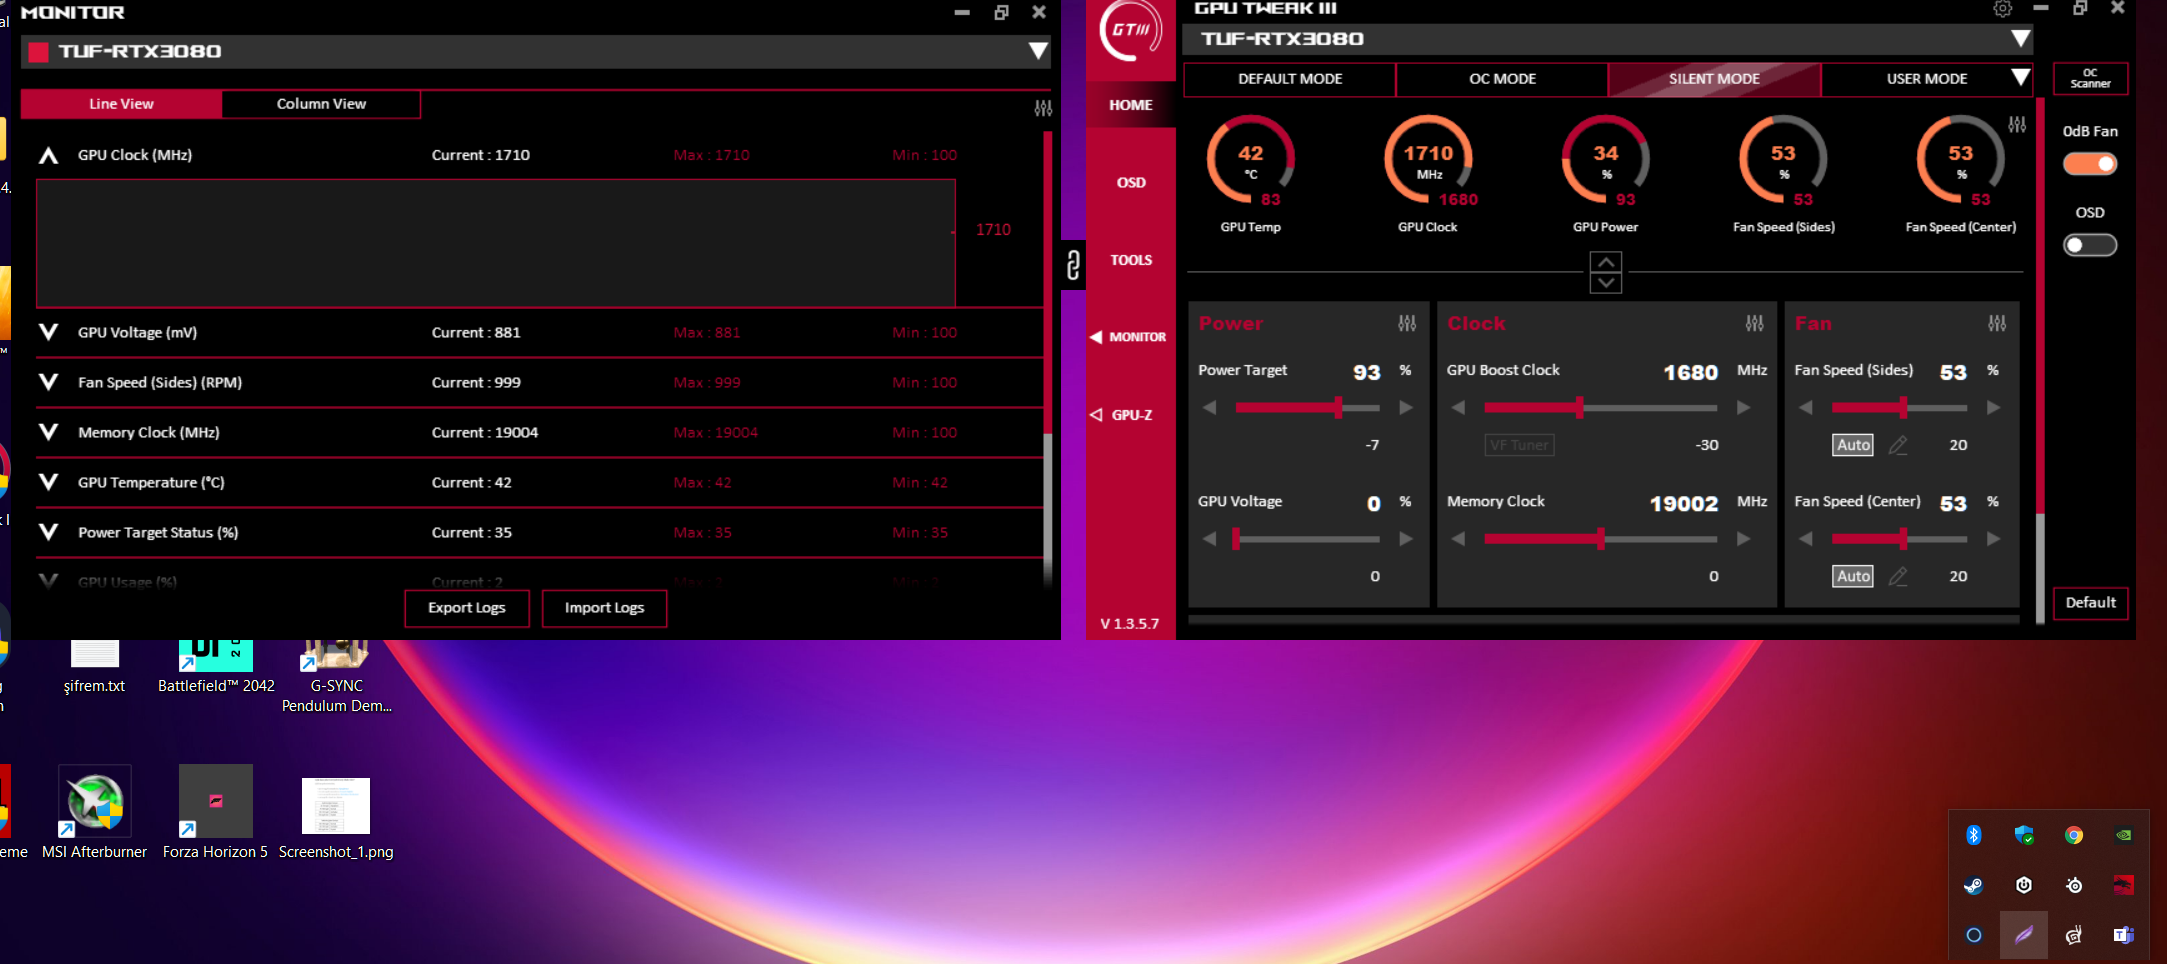Open Windows Security tray icon
Image resolution: width=2167 pixels, height=964 pixels.
click(2024, 835)
